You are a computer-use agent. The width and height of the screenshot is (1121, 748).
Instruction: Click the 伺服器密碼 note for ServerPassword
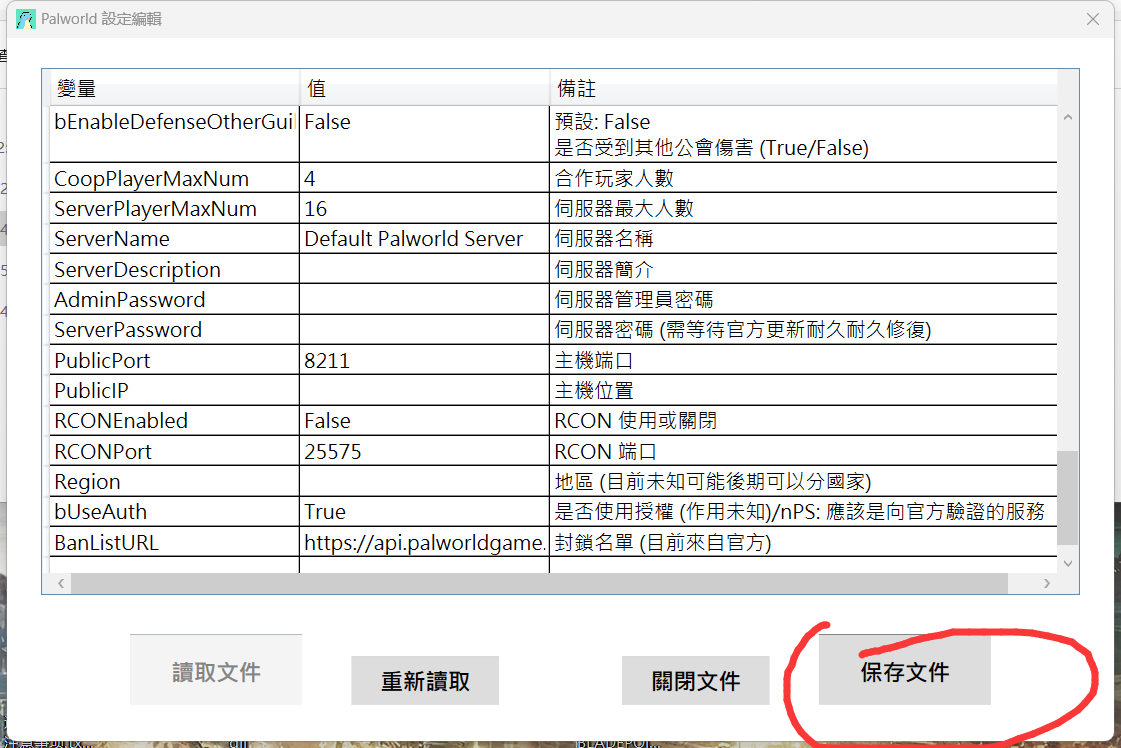tap(804, 330)
